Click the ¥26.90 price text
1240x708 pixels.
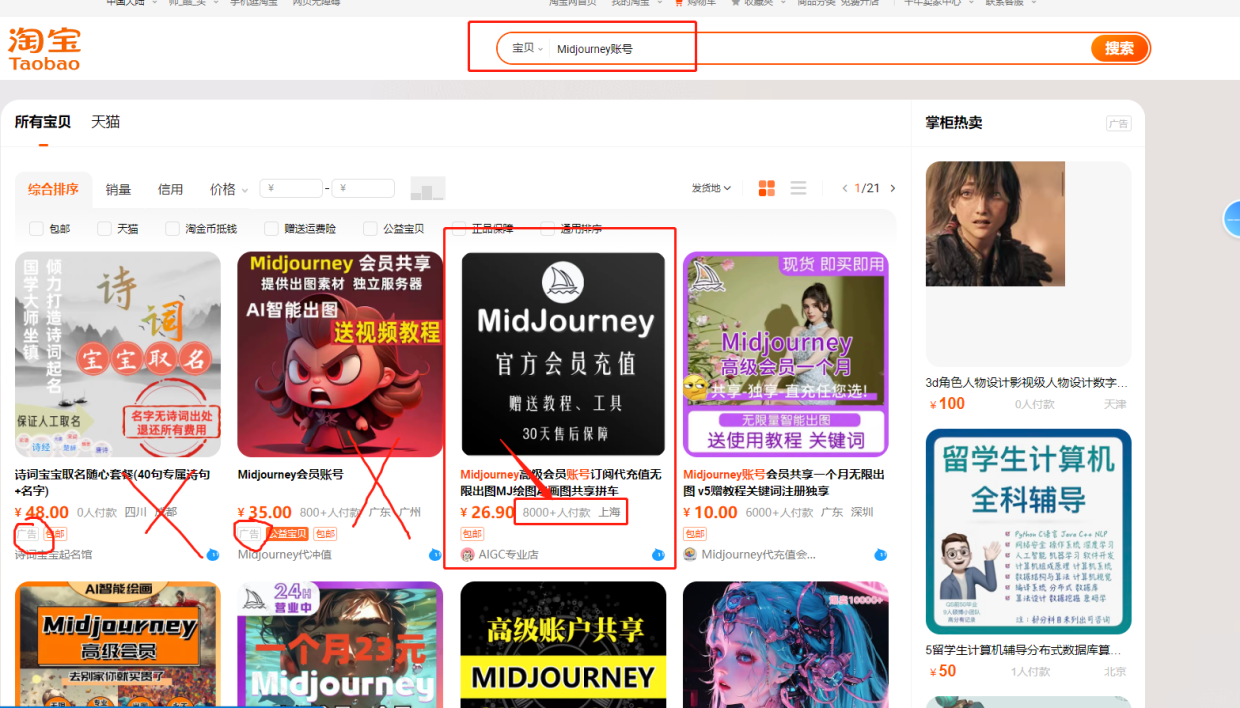(x=487, y=512)
